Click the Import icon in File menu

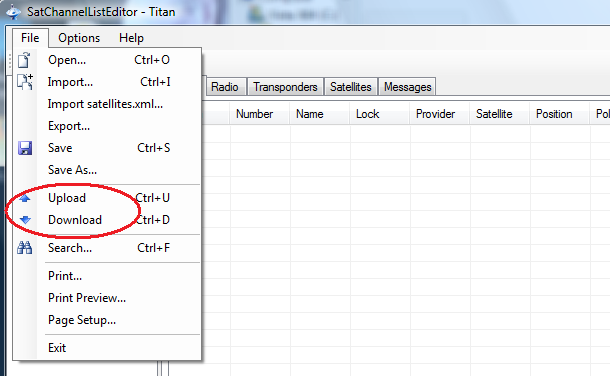pos(25,82)
